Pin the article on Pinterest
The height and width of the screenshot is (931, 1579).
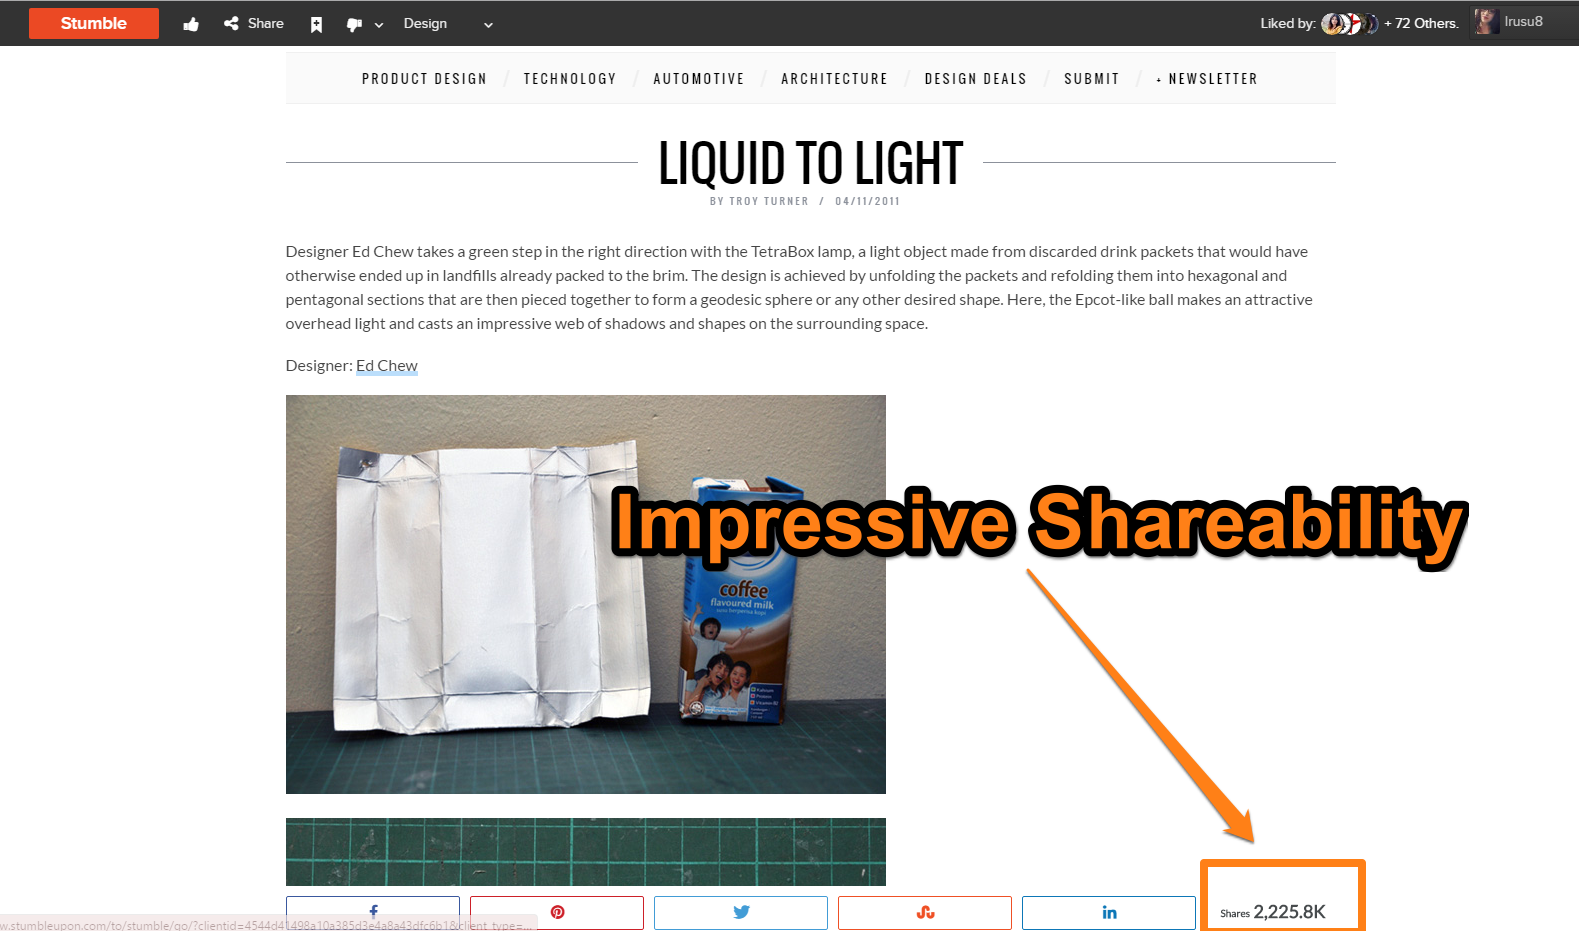[557, 913]
